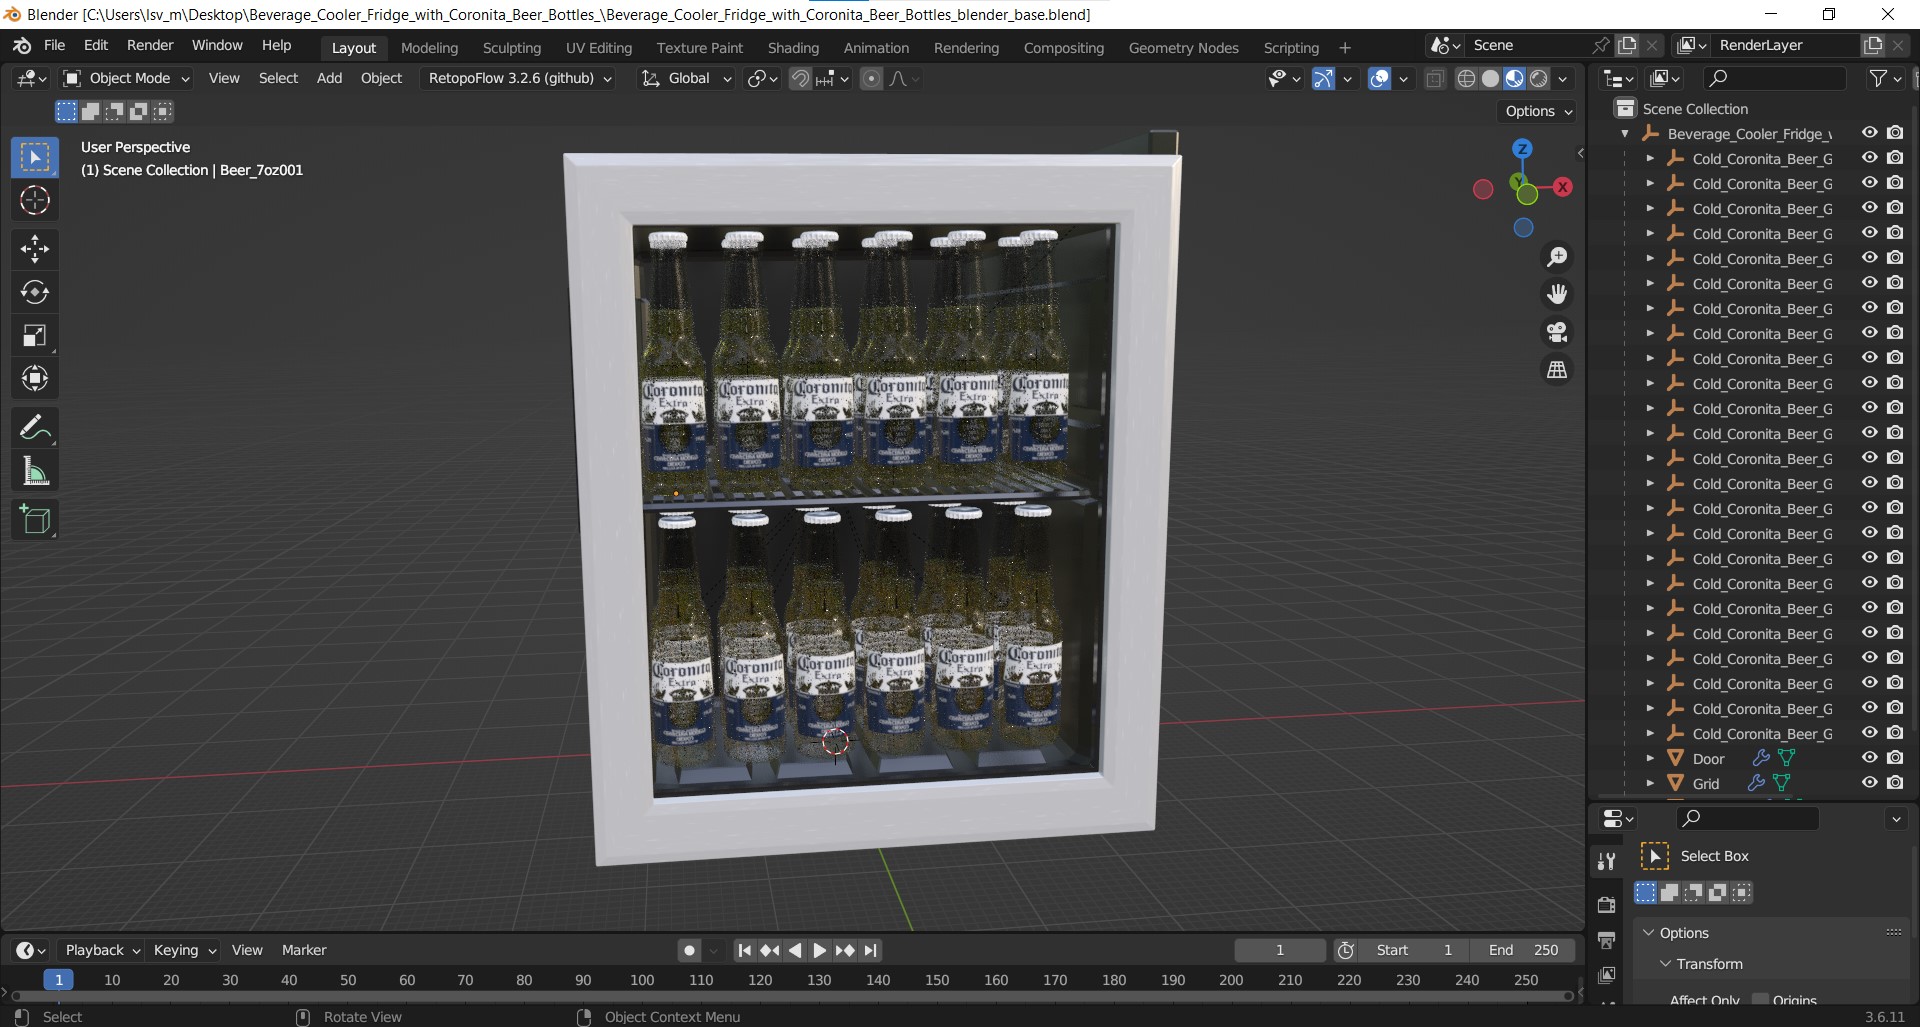1920x1027 pixels.
Task: Hide the Door object in viewport
Action: pos(1869,758)
